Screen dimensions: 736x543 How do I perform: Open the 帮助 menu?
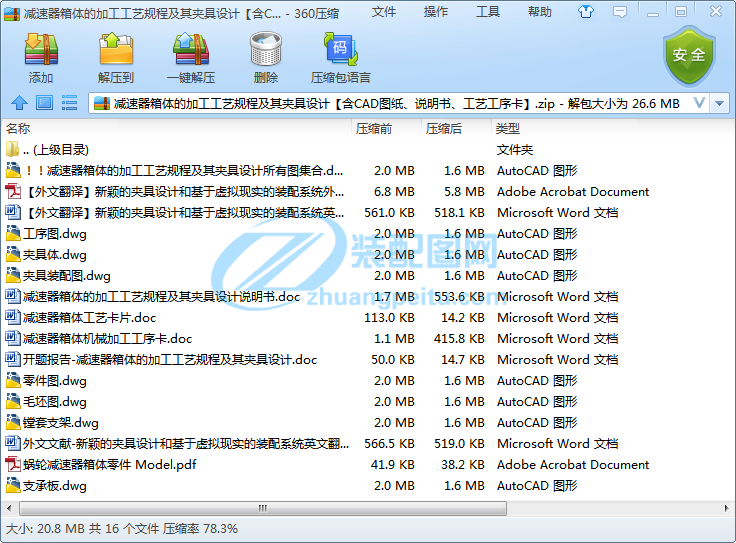pyautogui.click(x=539, y=12)
